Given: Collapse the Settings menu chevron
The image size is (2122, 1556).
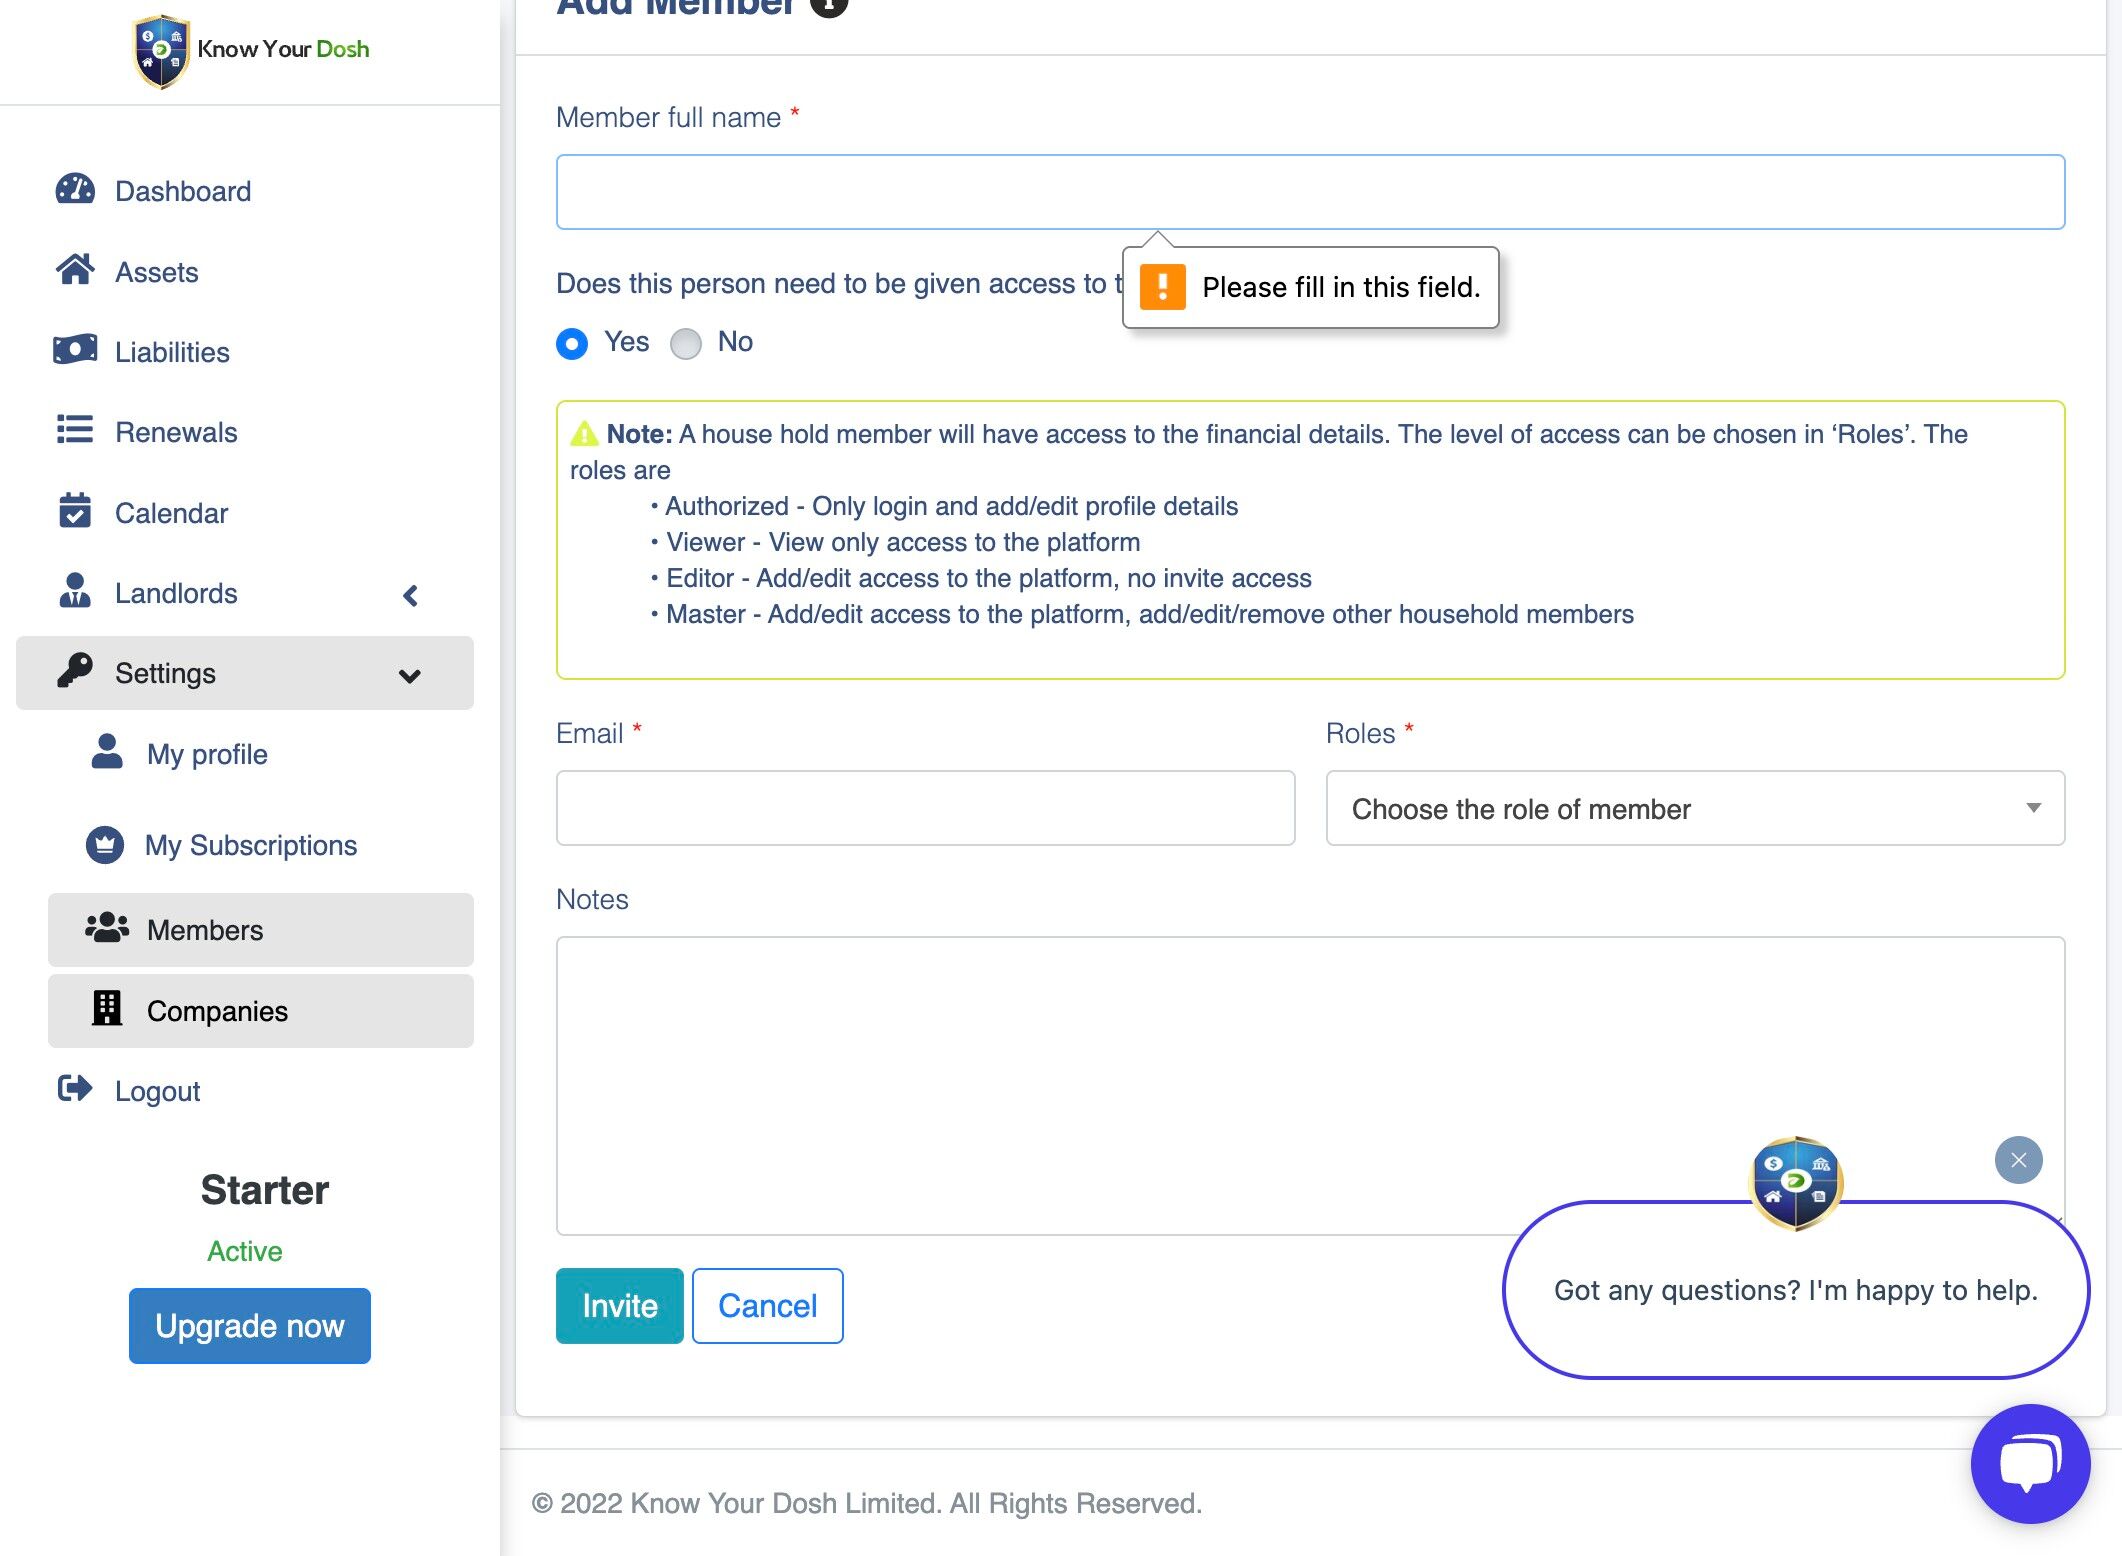Looking at the screenshot, I should pyautogui.click(x=409, y=676).
